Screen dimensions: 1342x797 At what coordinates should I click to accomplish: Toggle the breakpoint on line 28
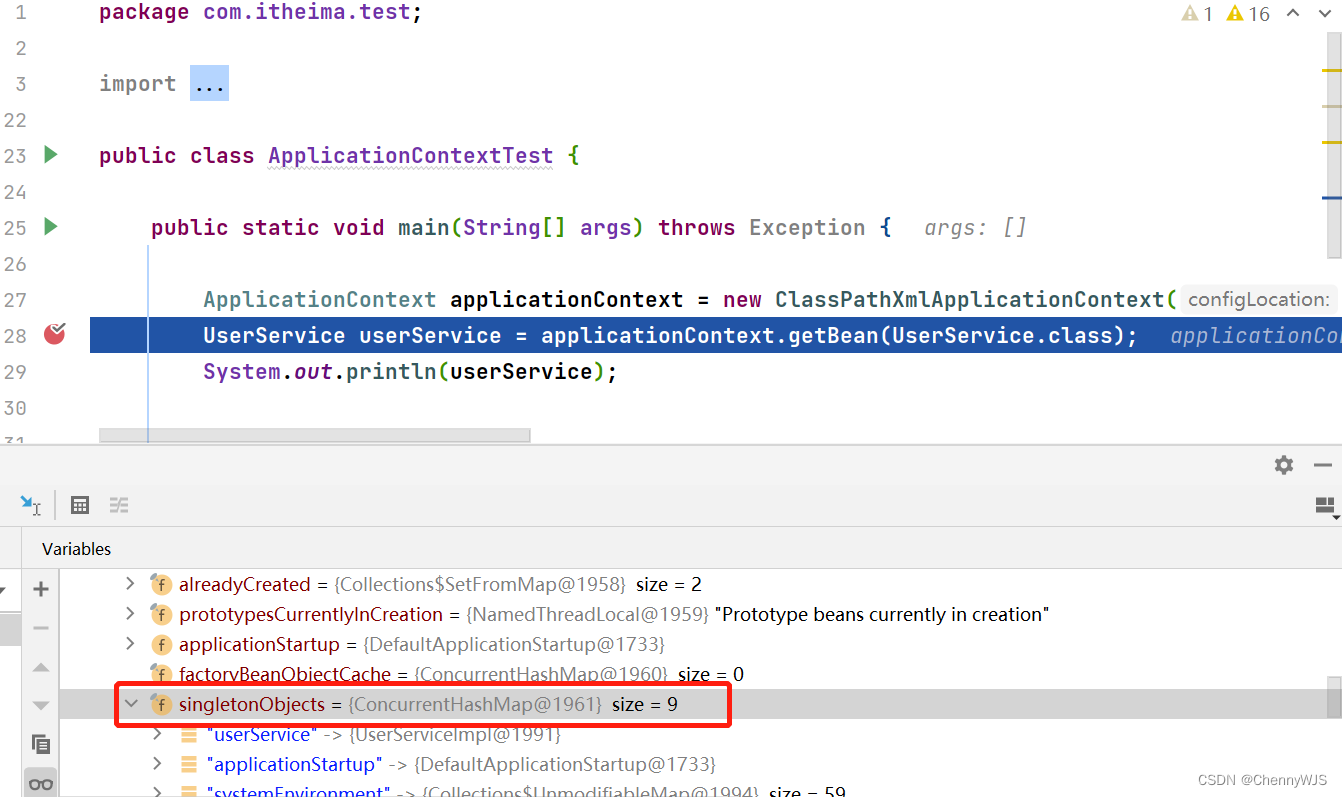tap(54, 334)
